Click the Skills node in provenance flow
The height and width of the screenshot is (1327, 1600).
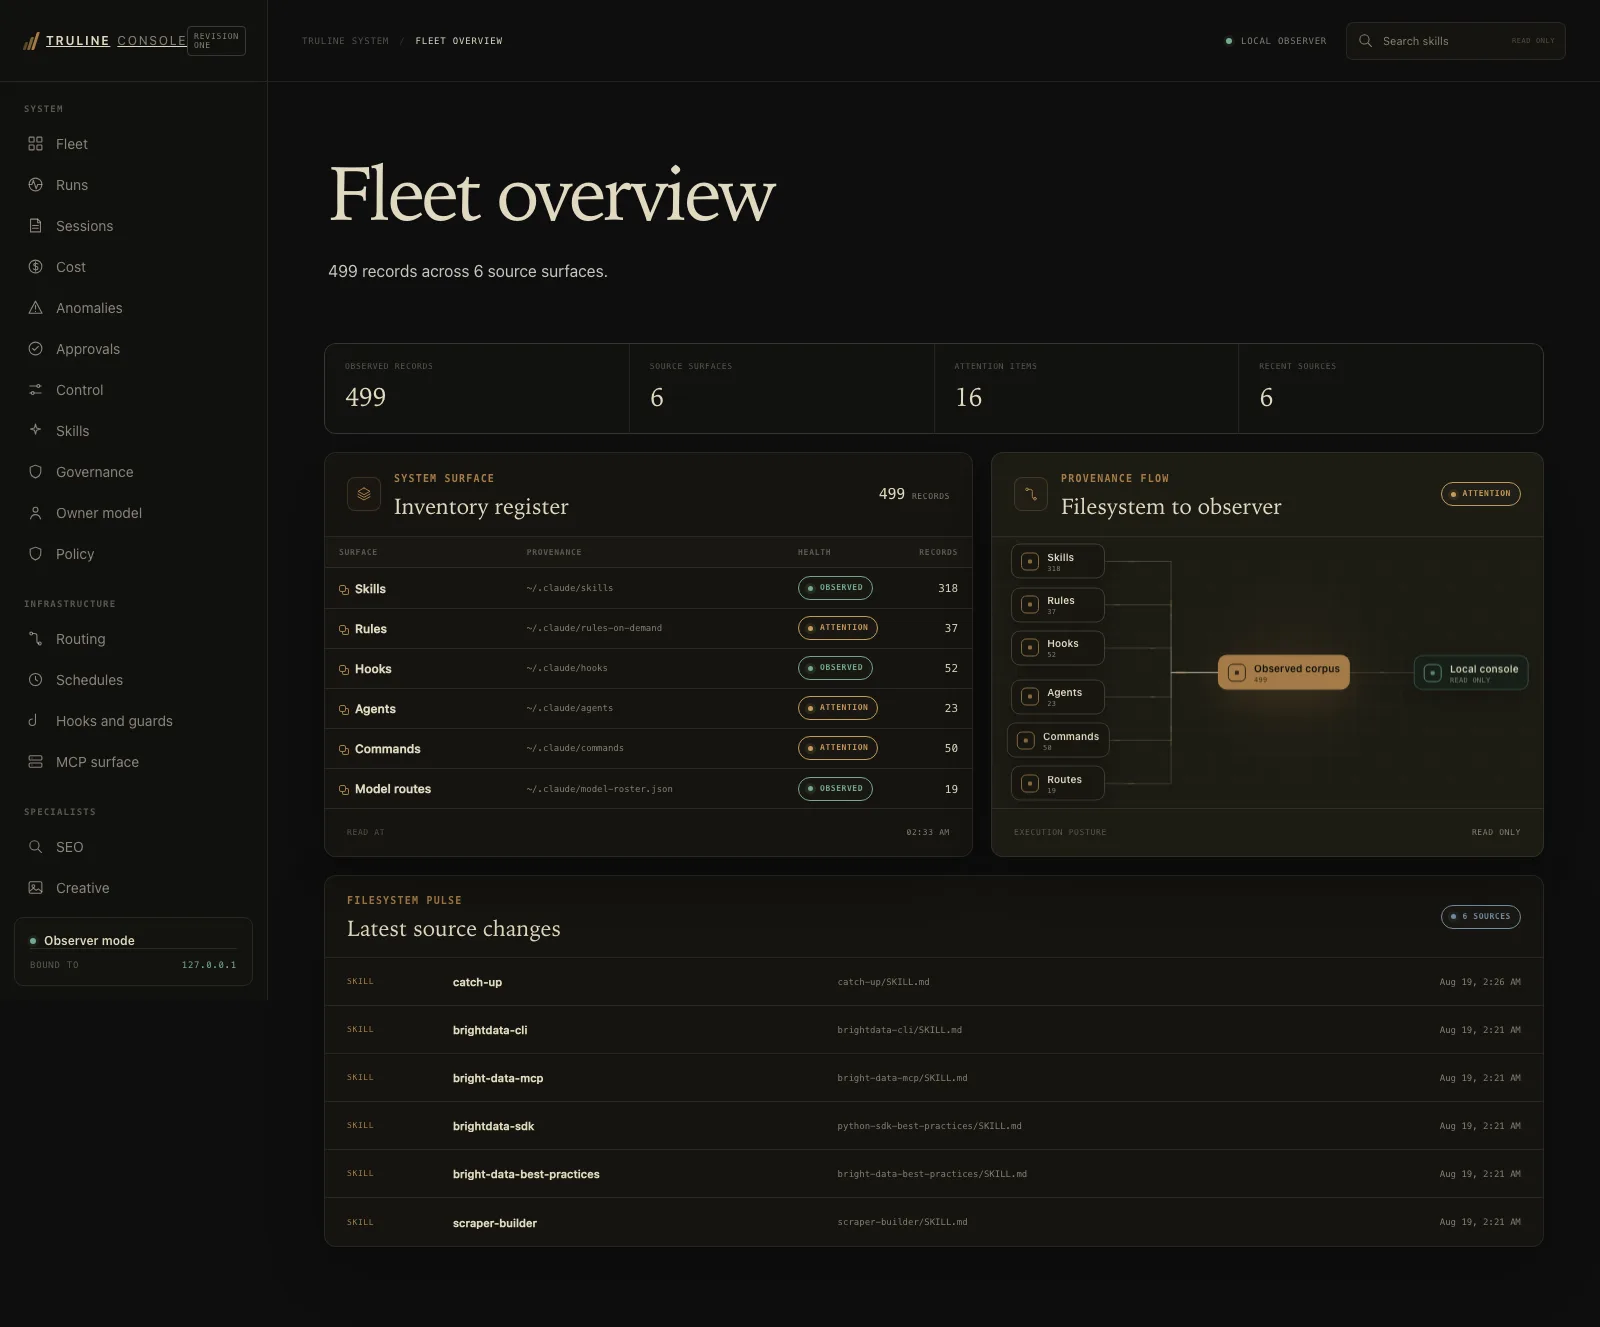1058,561
